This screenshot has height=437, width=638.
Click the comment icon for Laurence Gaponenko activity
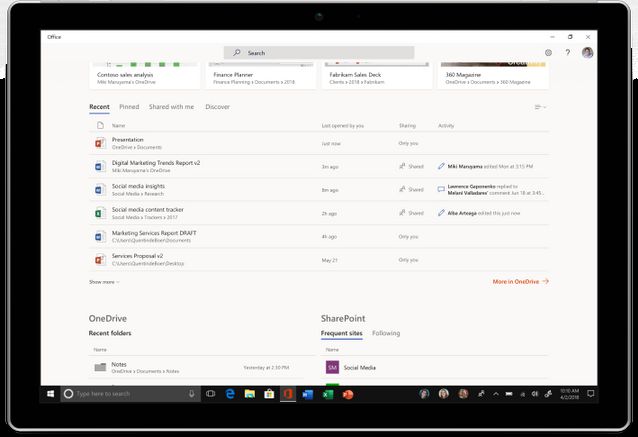click(x=441, y=189)
